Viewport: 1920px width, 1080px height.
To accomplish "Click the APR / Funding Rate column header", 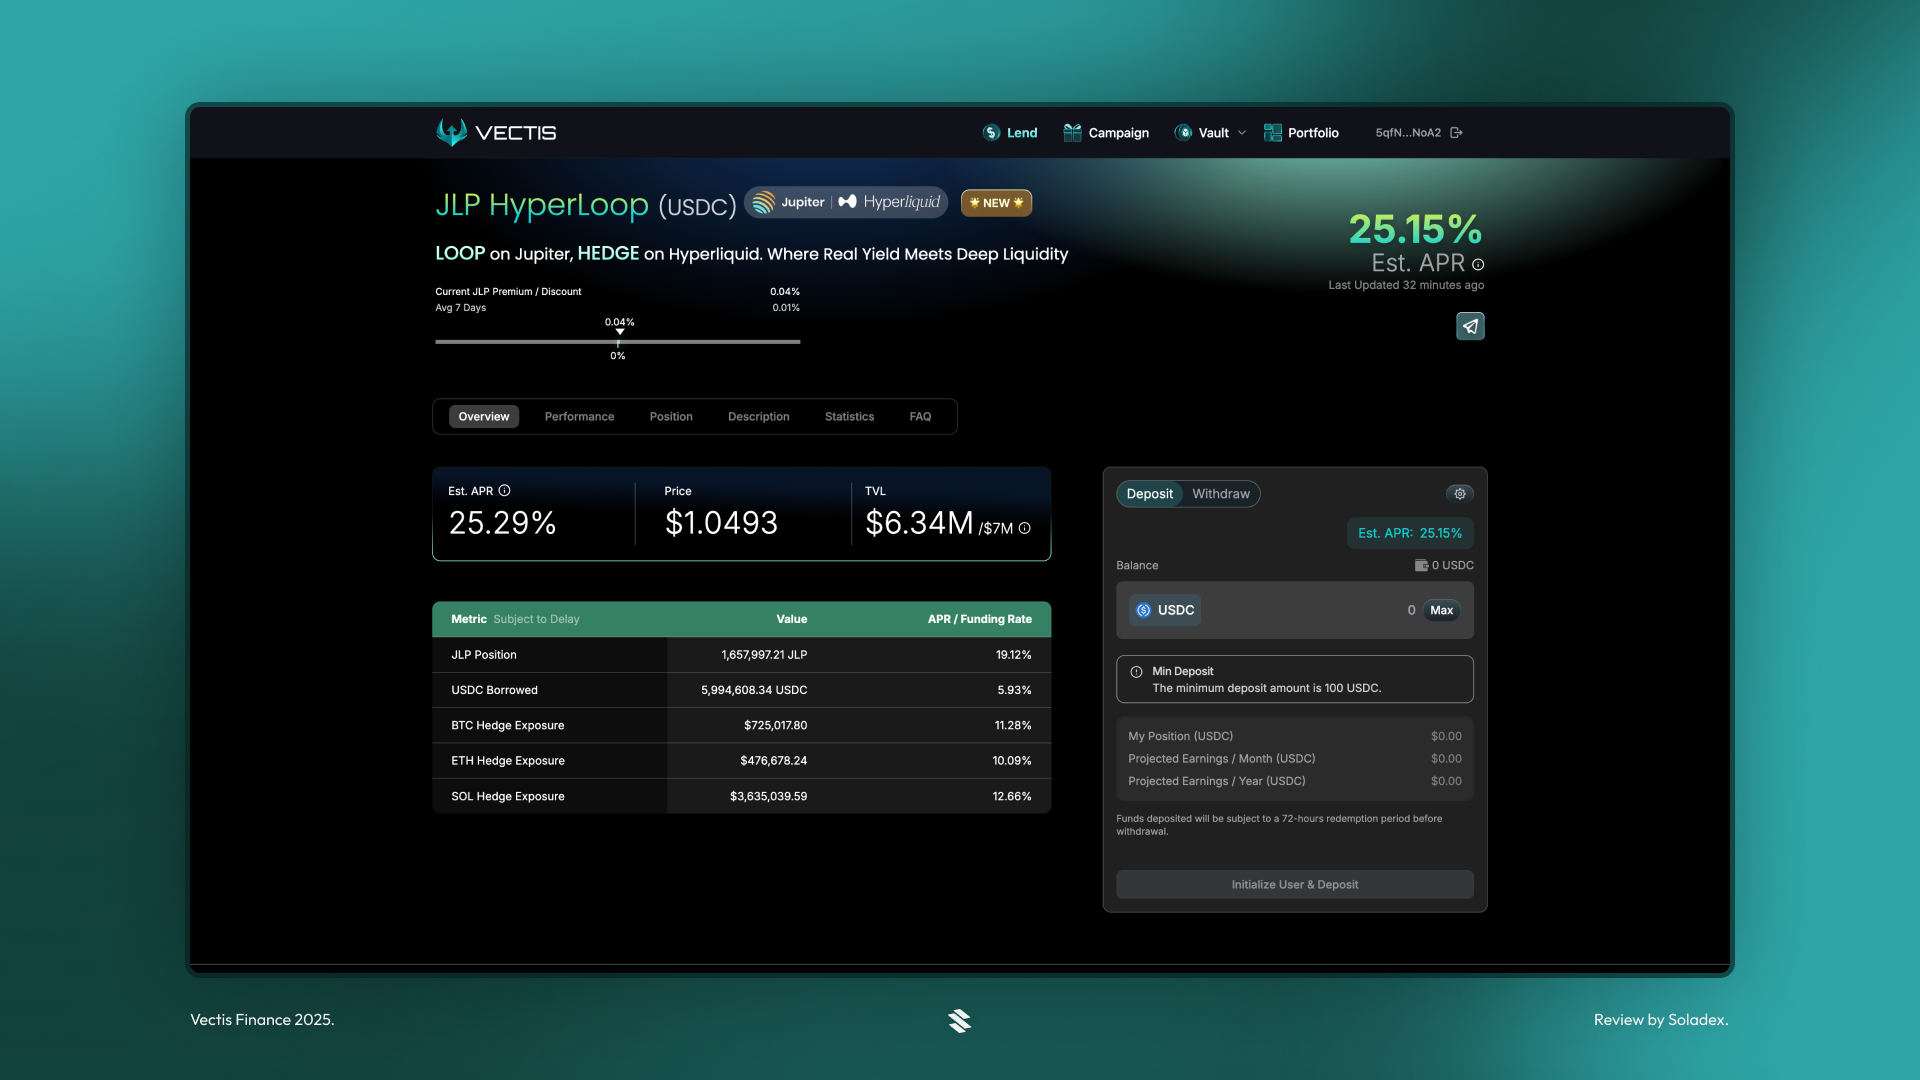I will coord(980,619).
